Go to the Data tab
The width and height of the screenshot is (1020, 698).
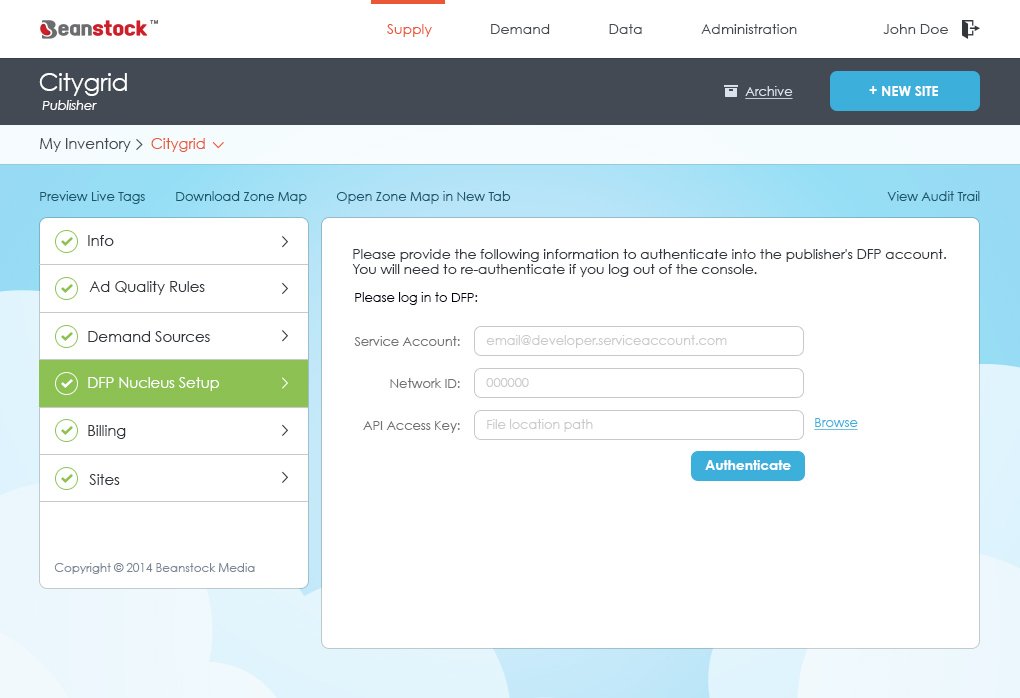click(625, 29)
